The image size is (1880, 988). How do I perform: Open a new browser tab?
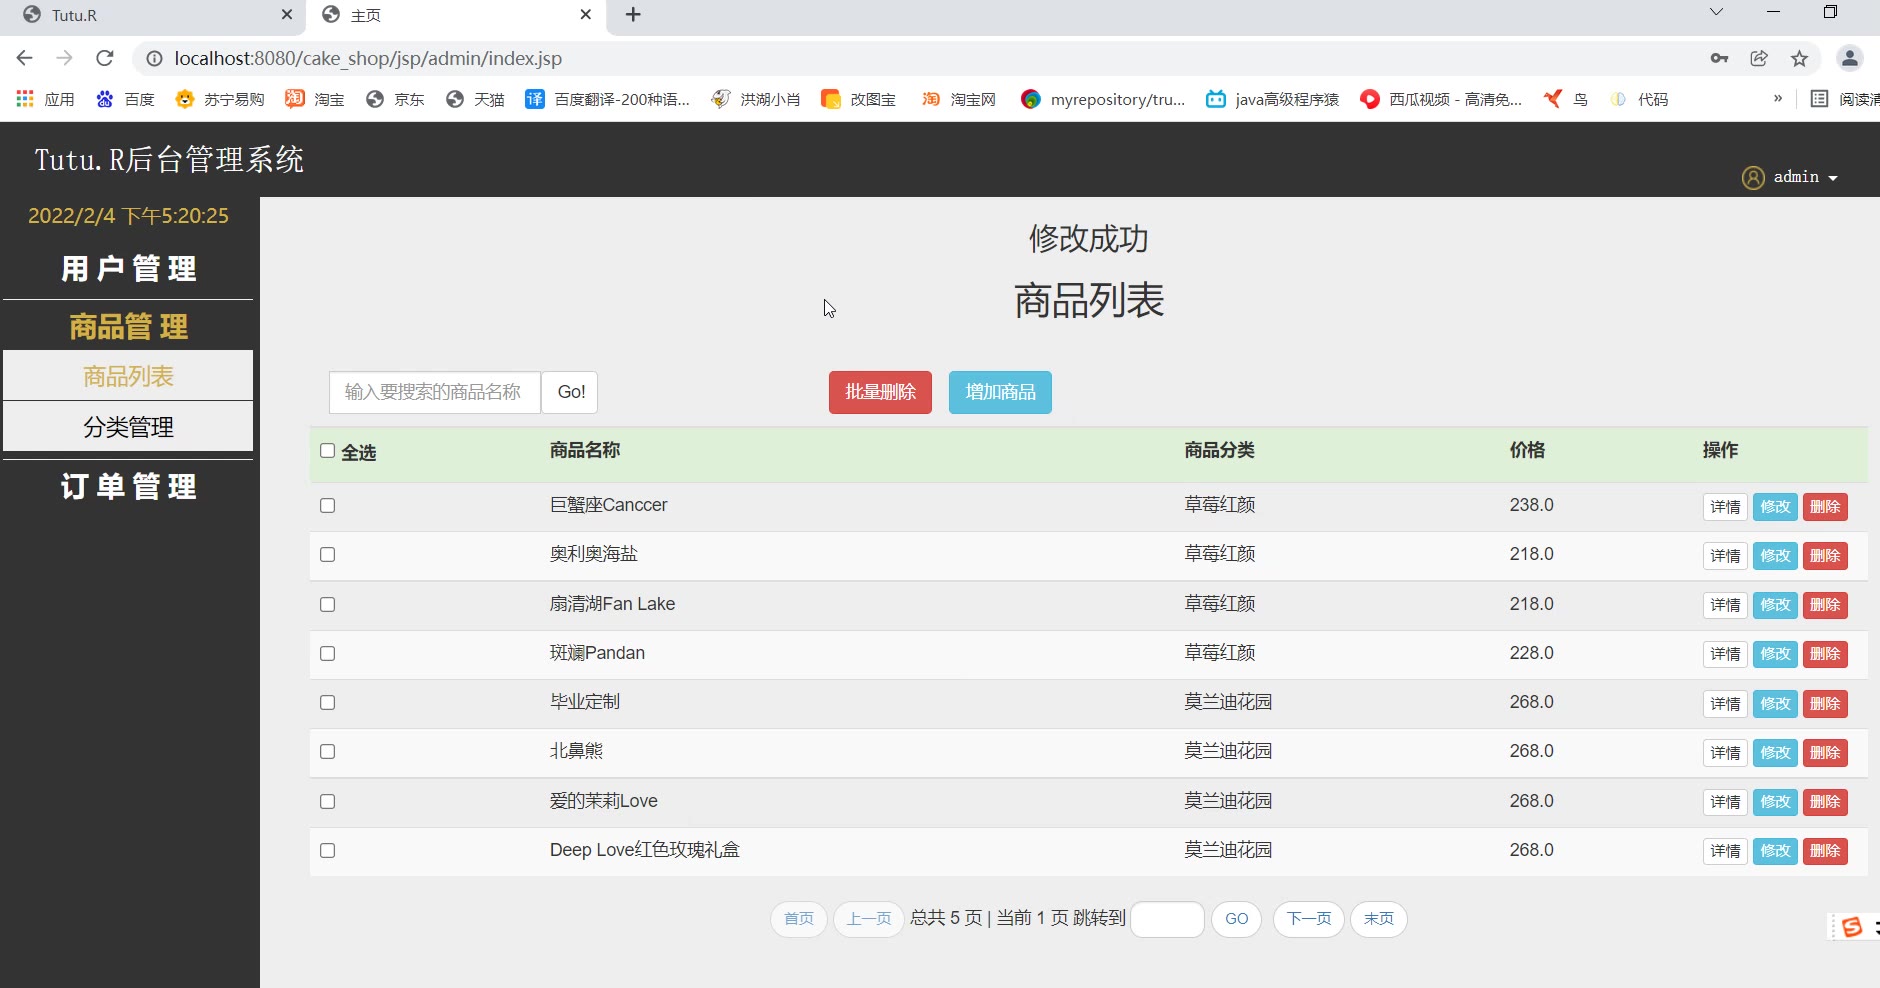point(633,15)
